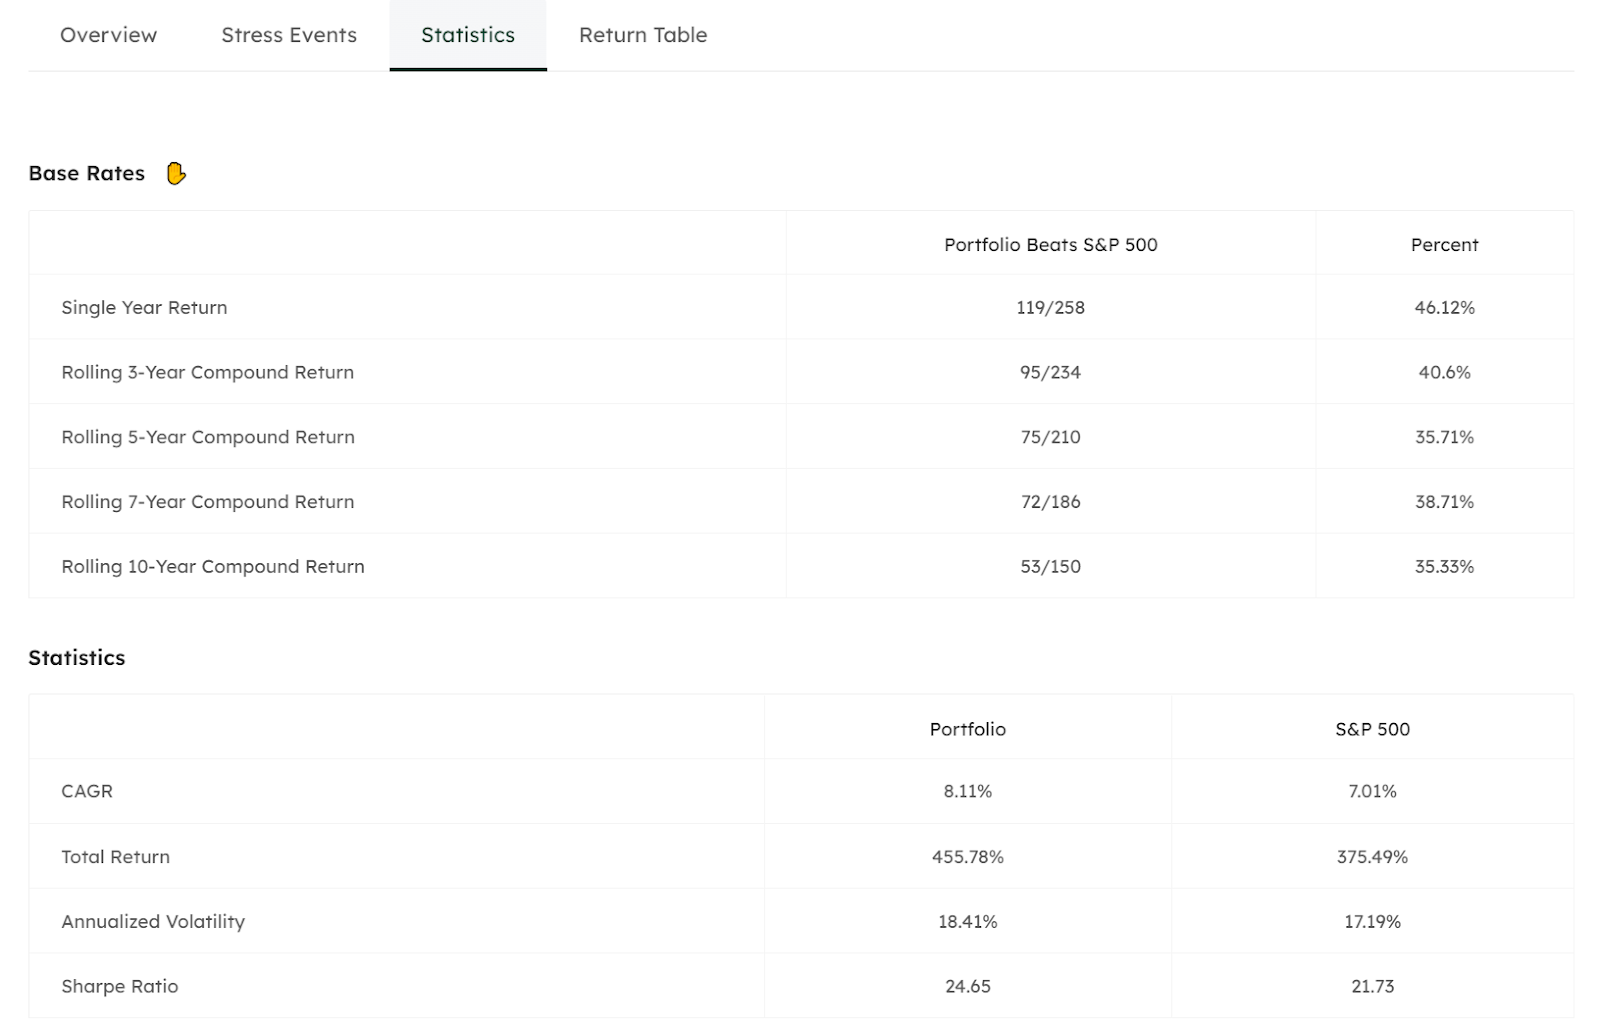Image resolution: width=1600 pixels, height=1028 pixels.
Task: Click the Statistics section heading above the table
Action: (x=77, y=658)
